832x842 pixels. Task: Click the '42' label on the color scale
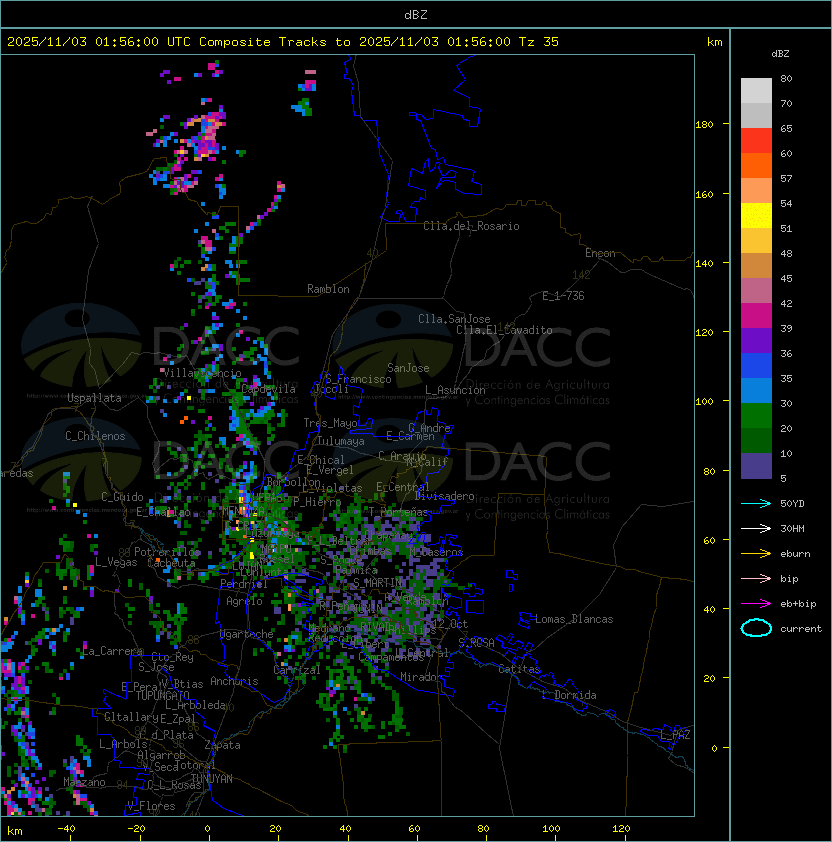(x=786, y=303)
